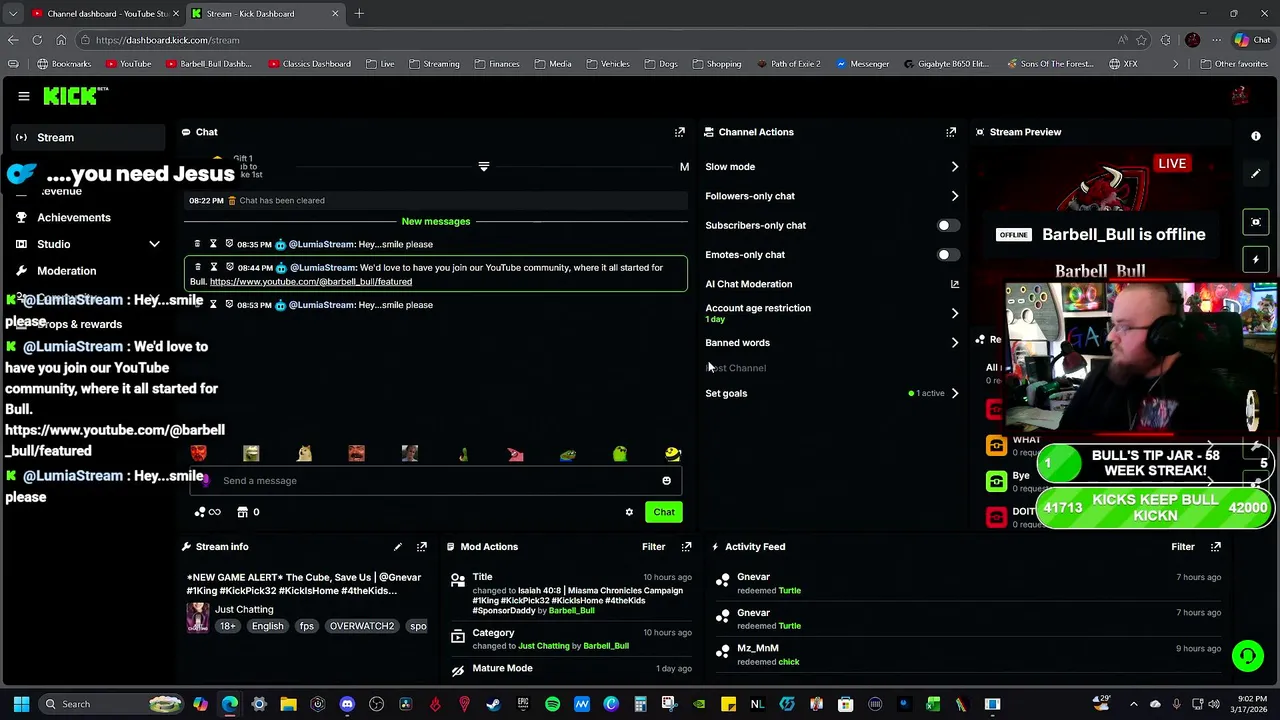Open Discord from the taskbar
The height and width of the screenshot is (720, 1280).
347,704
